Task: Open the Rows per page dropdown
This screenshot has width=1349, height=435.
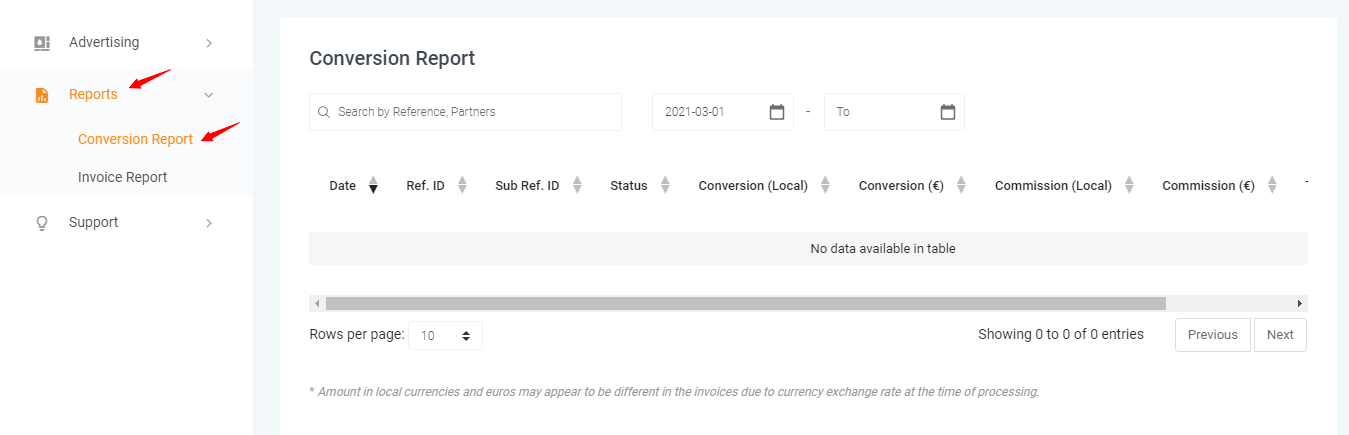Action: pos(446,336)
